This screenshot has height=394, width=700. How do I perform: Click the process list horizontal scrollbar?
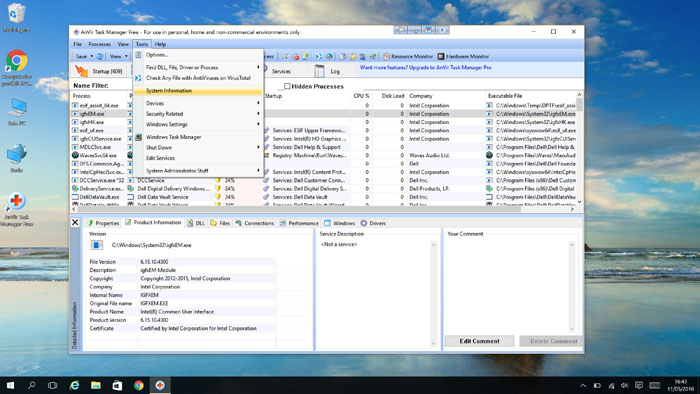(x=324, y=209)
